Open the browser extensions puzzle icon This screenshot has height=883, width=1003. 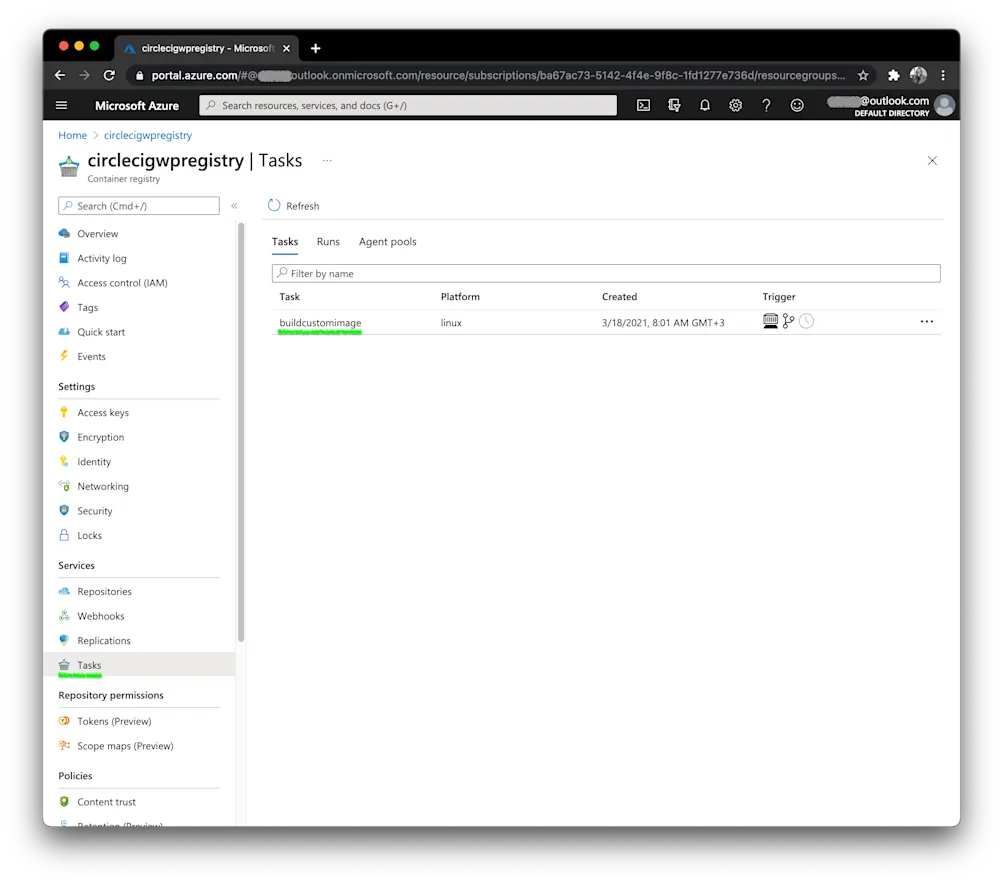pos(894,76)
